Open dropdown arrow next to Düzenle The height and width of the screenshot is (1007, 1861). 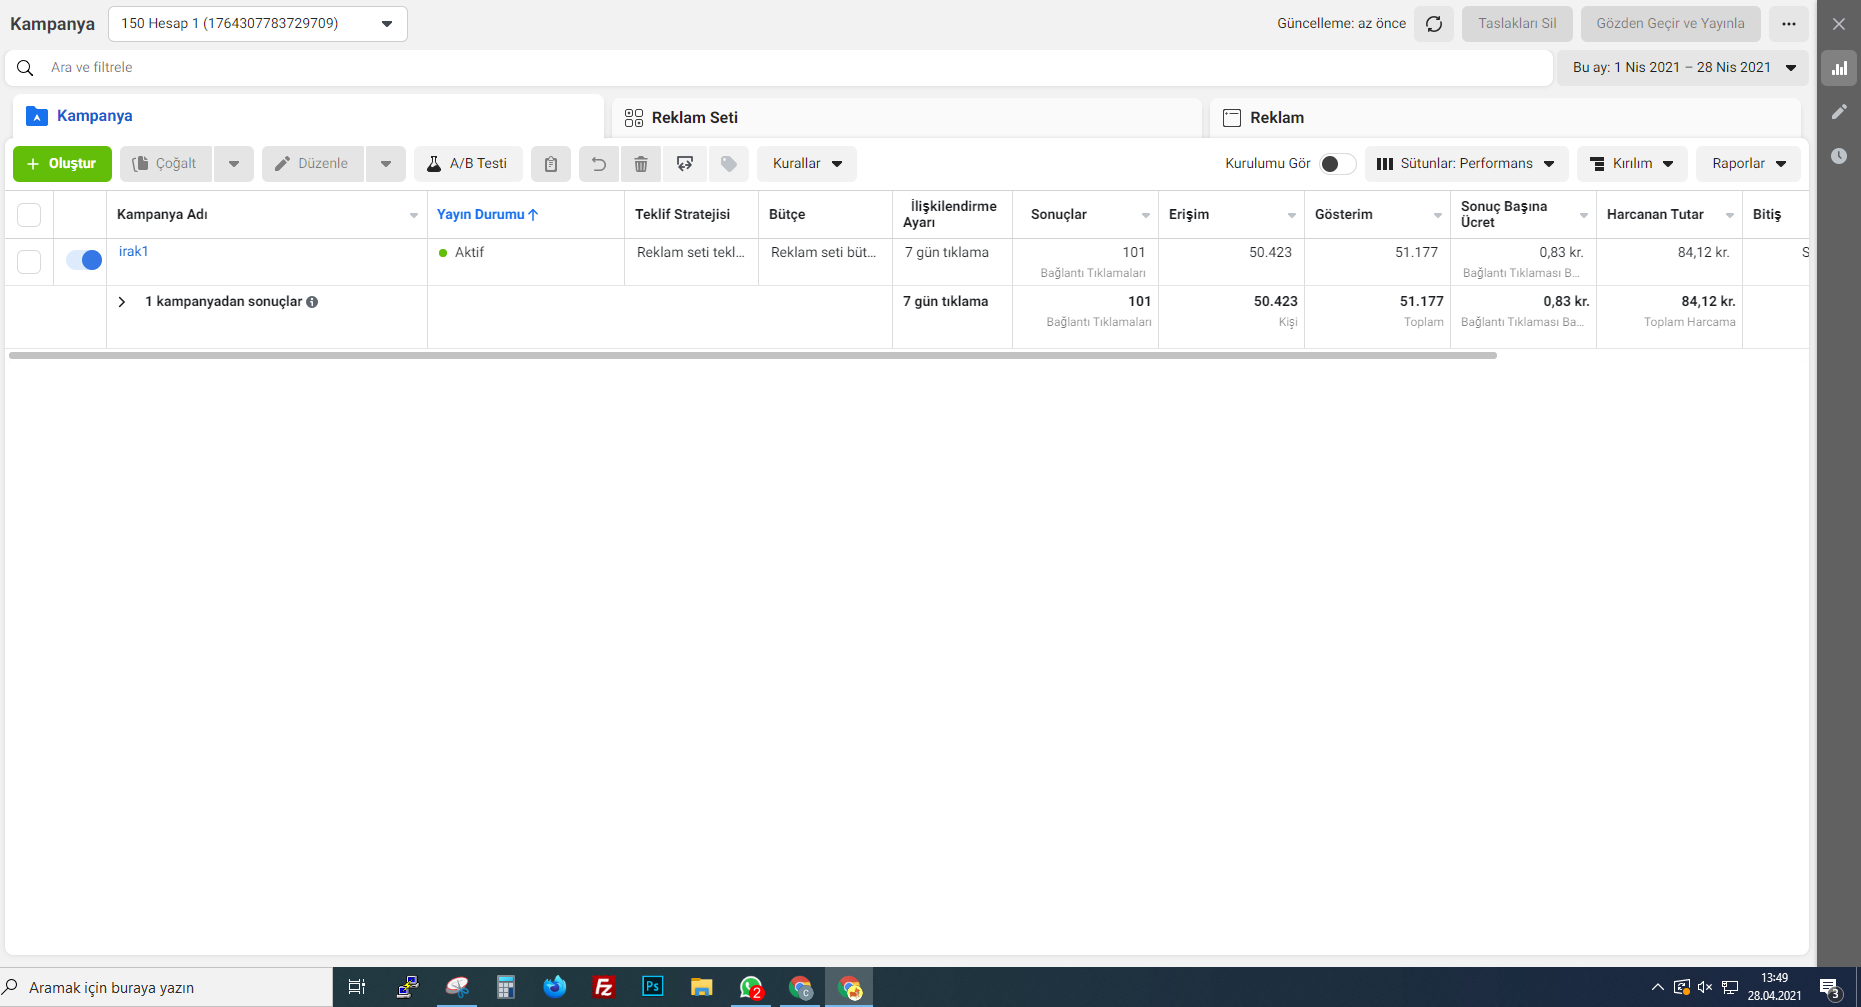click(x=386, y=164)
